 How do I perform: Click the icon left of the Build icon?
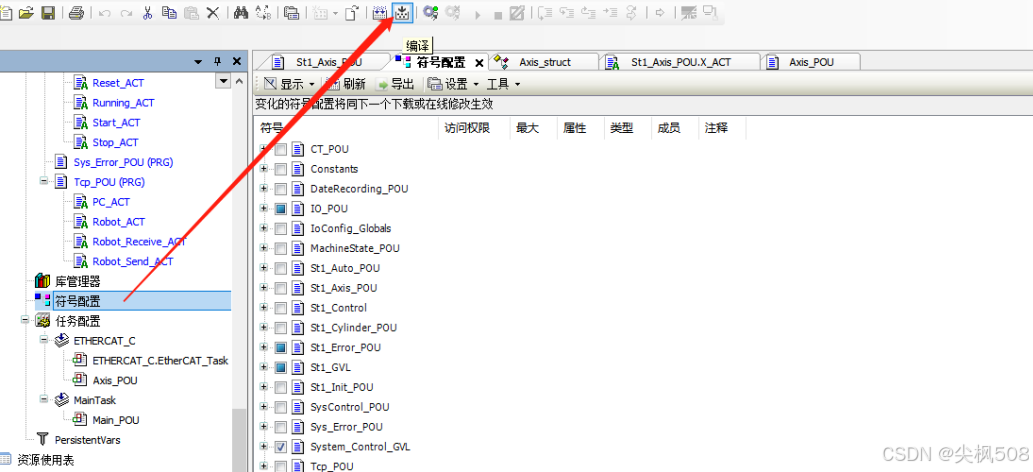[x=380, y=13]
